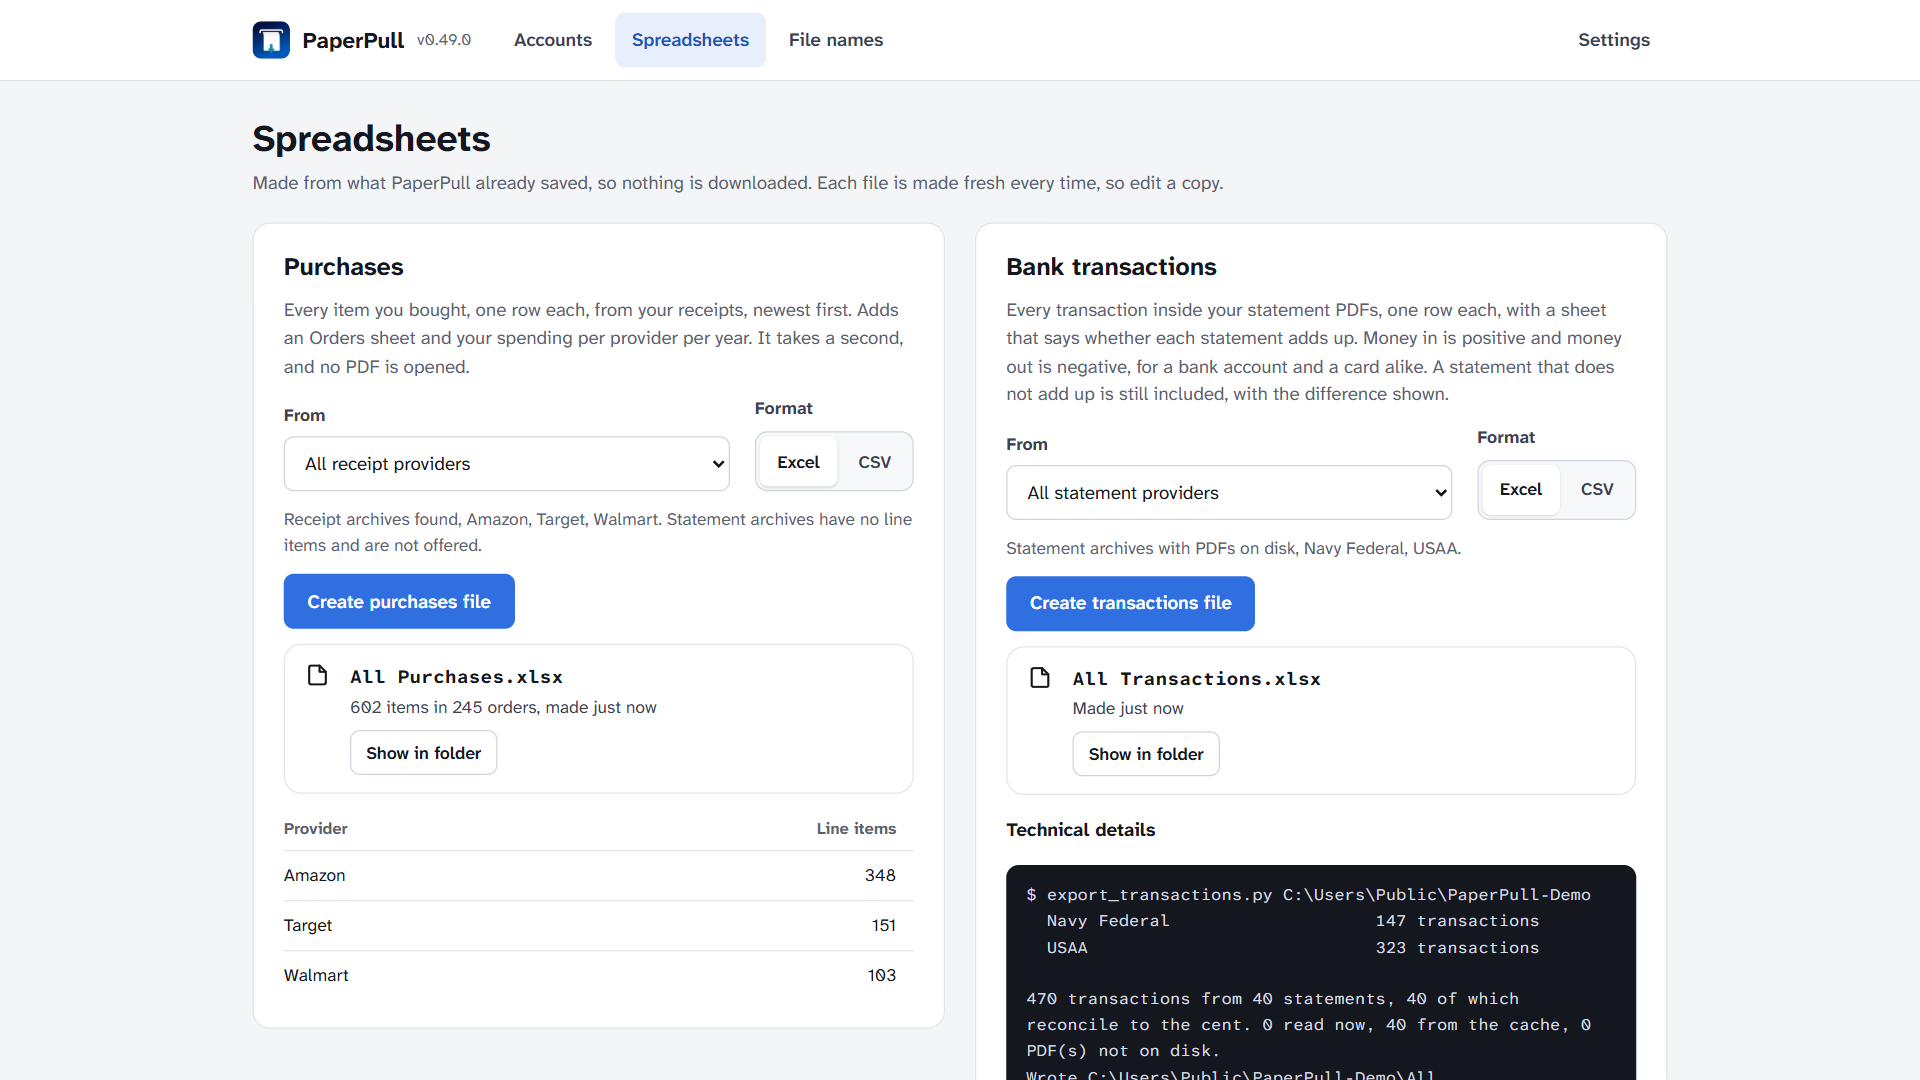Show All Purchases.xlsx in folder
Viewport: 1920px width, 1080px height.
click(423, 753)
